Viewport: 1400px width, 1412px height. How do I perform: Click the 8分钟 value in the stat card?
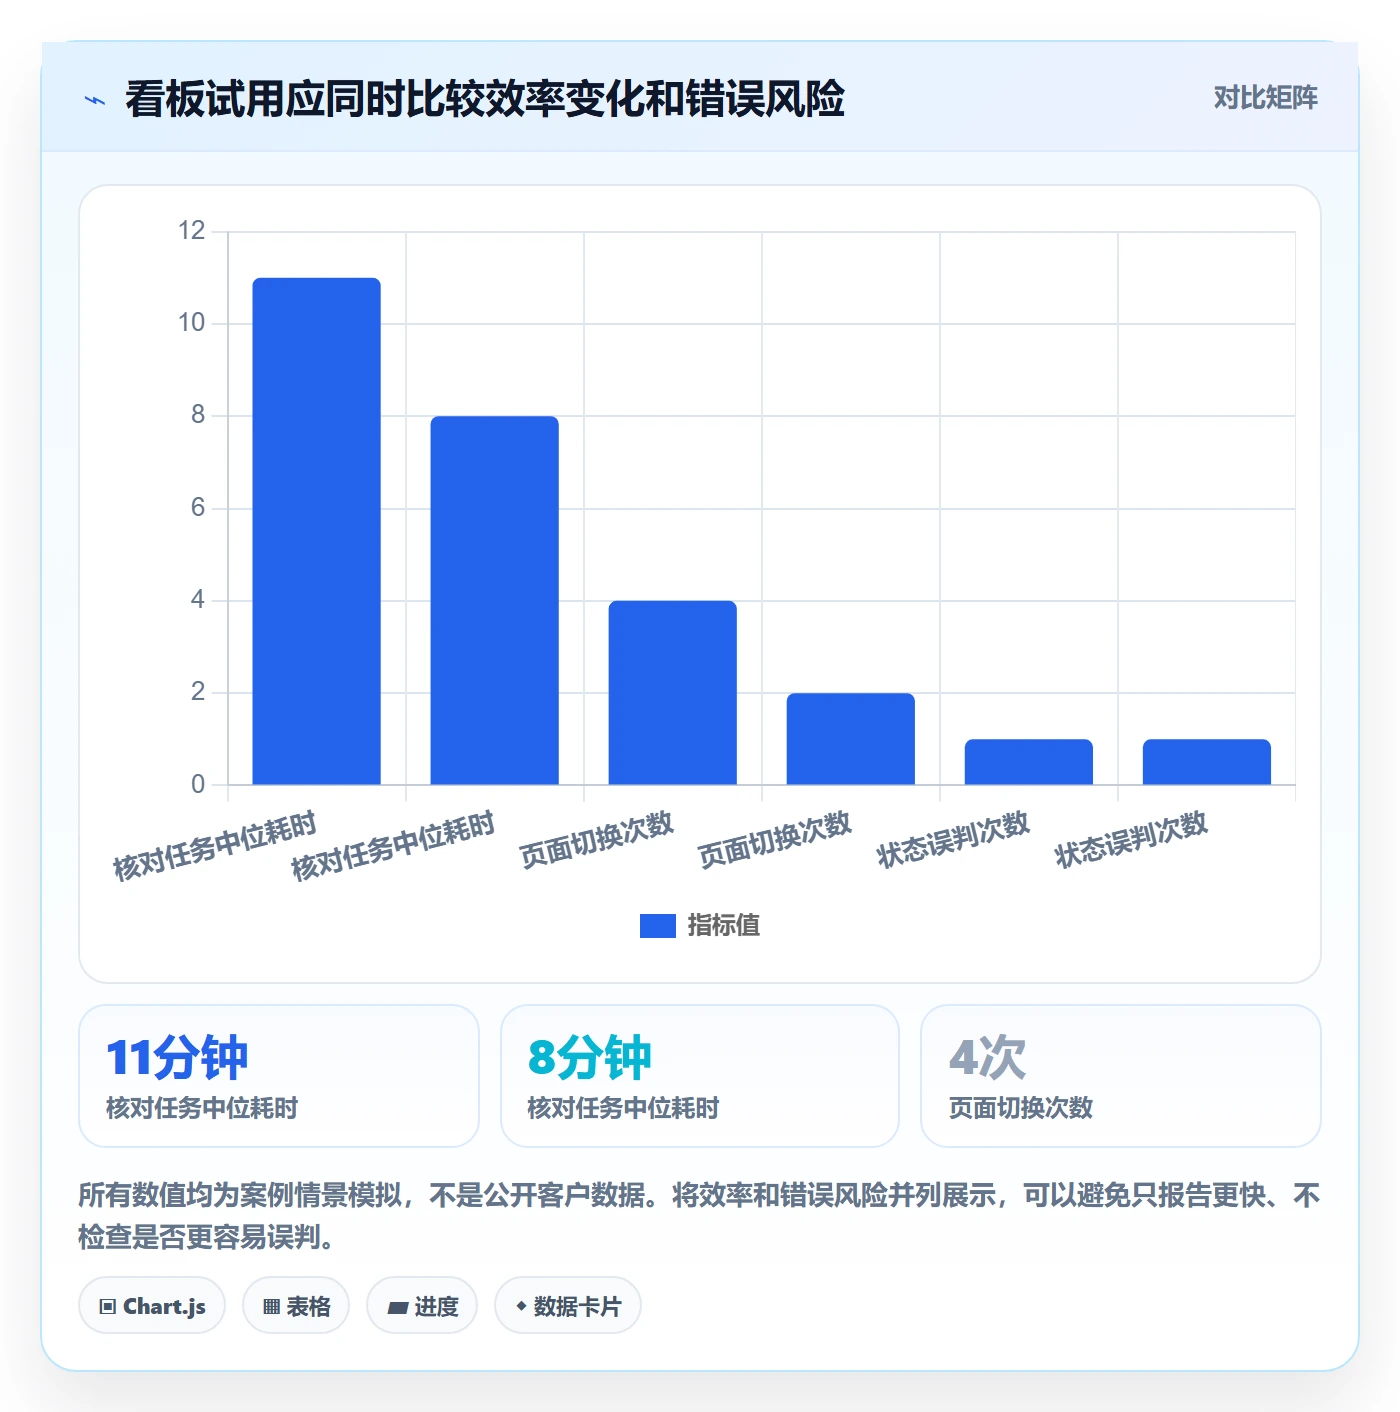590,1057
